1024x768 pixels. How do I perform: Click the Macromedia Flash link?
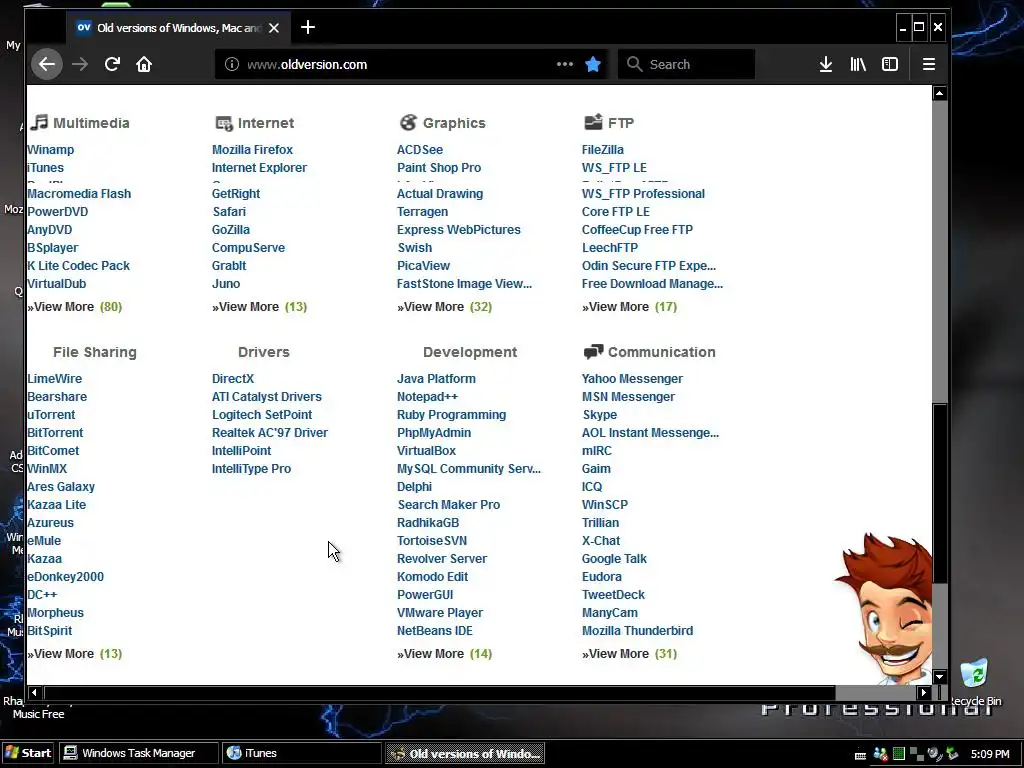(x=79, y=194)
